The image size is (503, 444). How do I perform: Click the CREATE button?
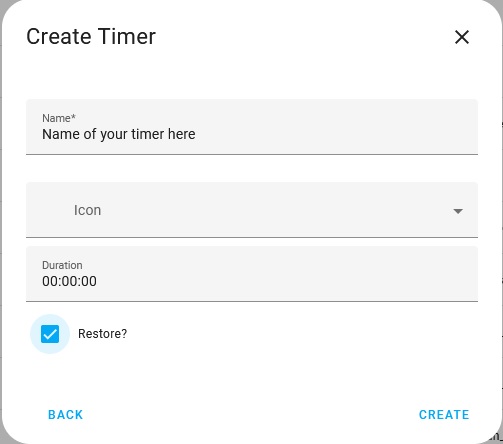click(444, 415)
